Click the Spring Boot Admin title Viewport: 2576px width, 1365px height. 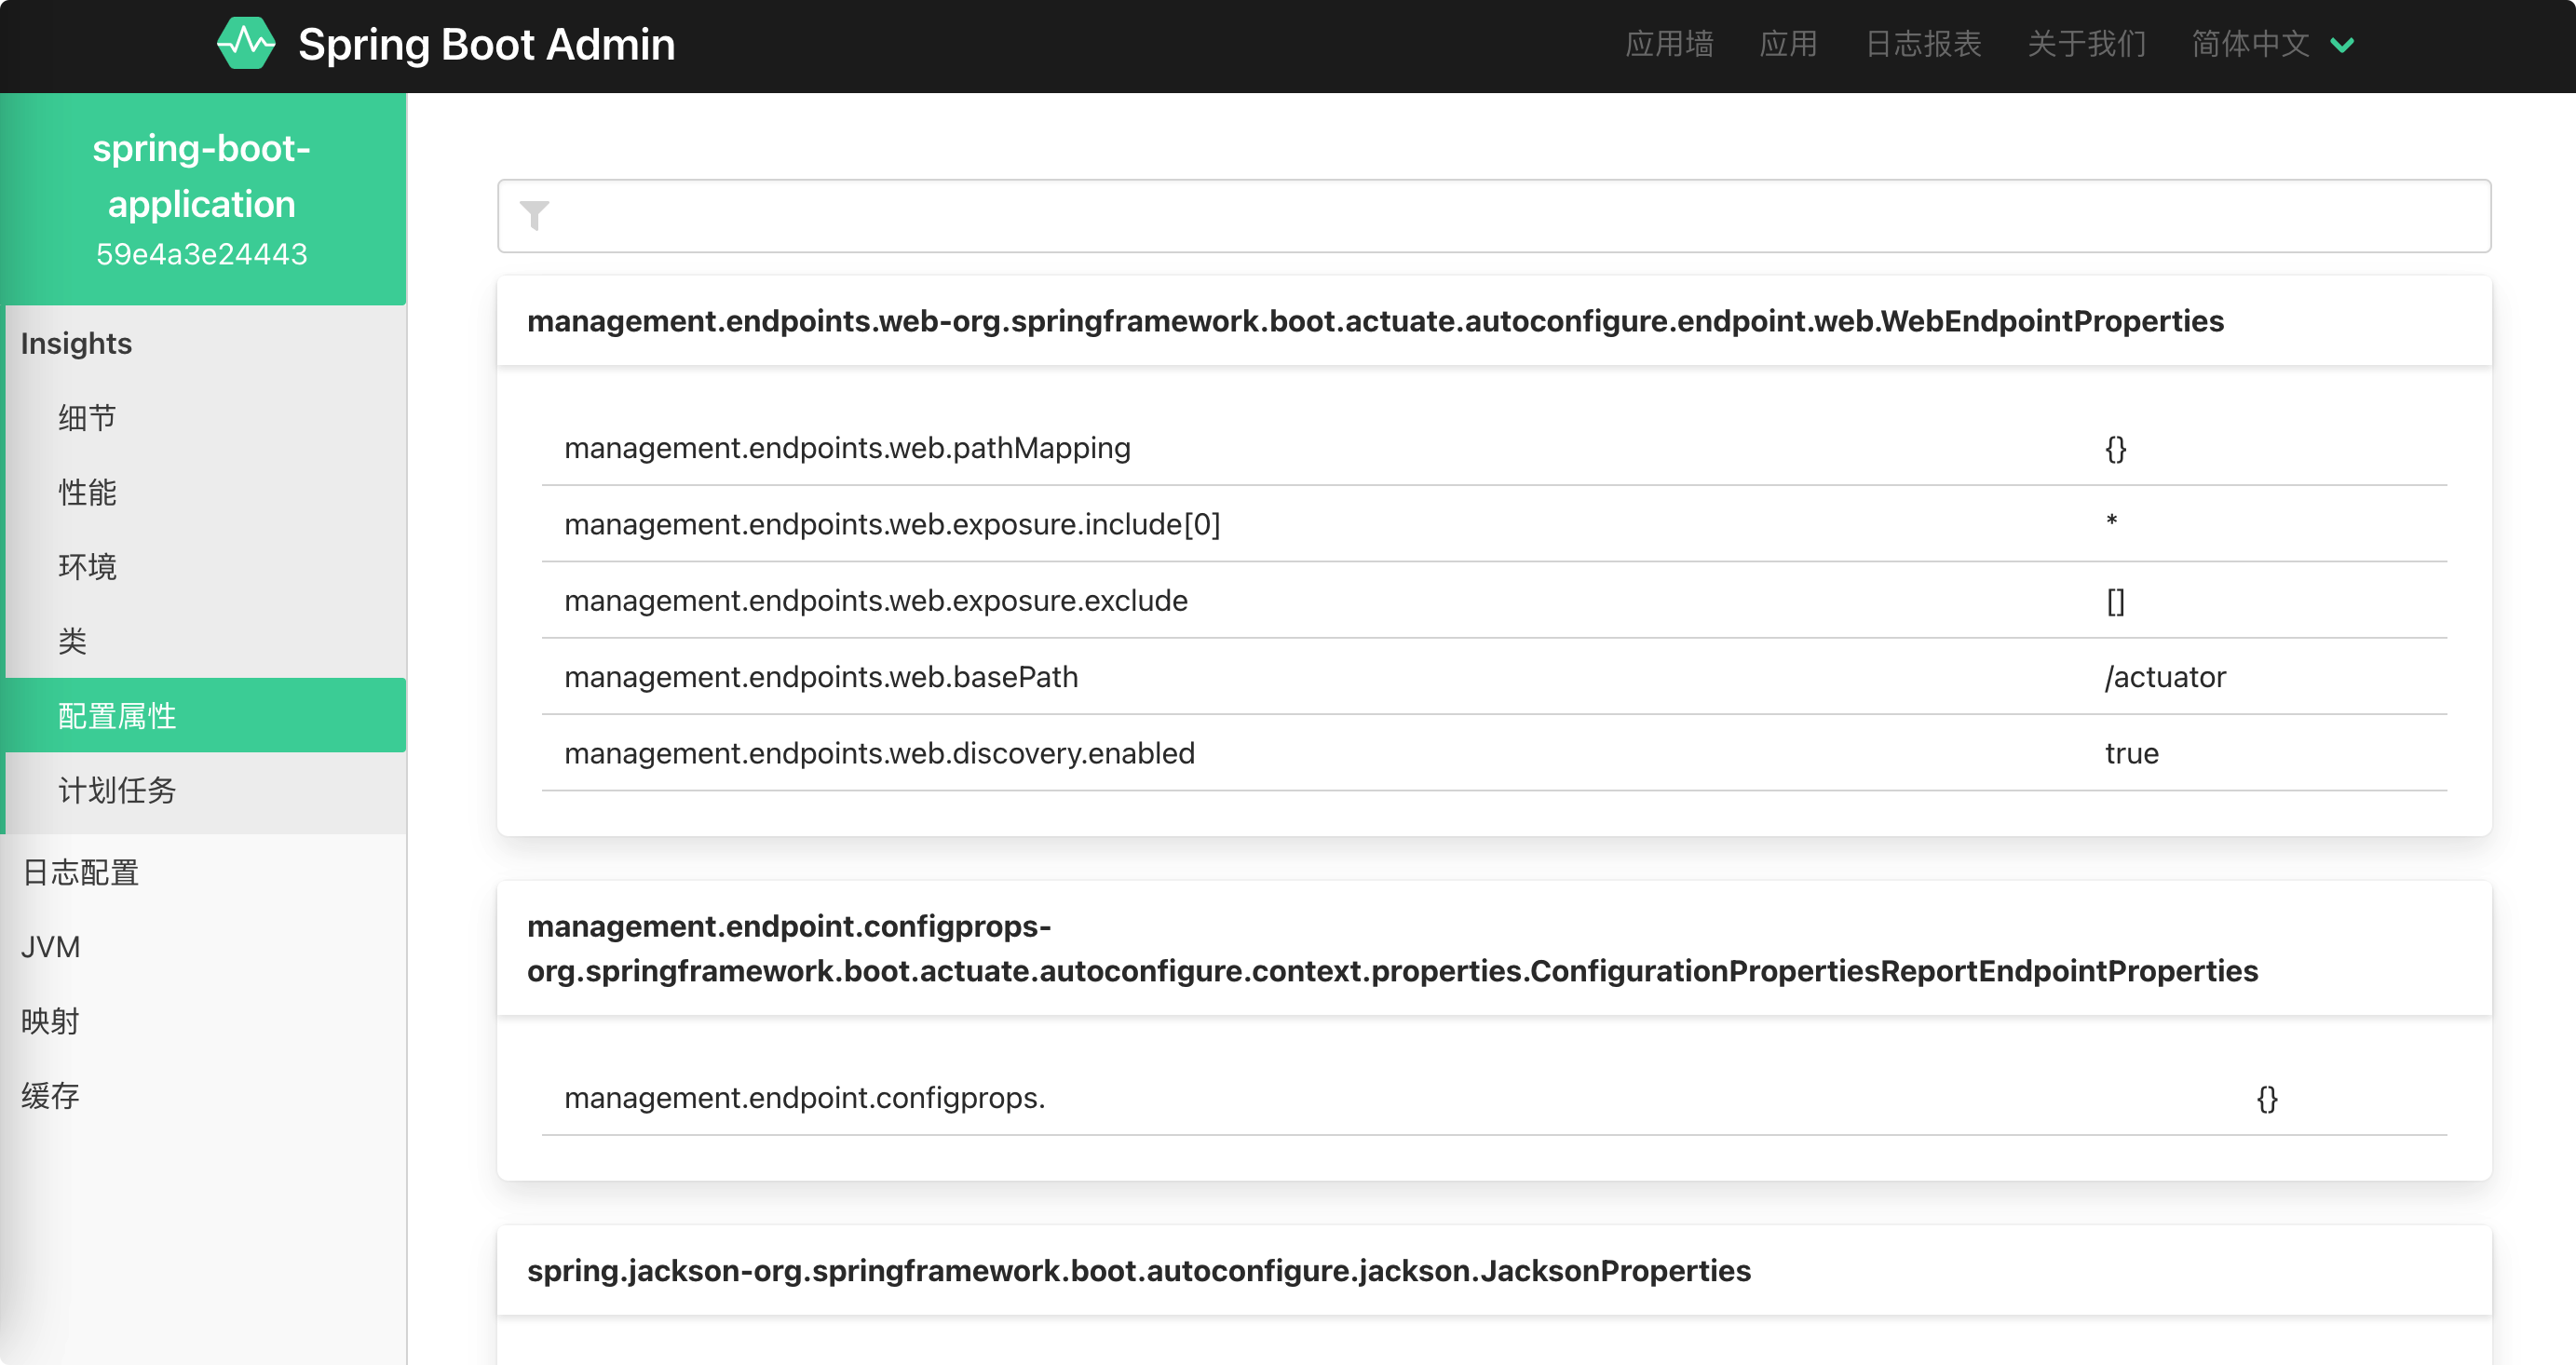(487, 44)
